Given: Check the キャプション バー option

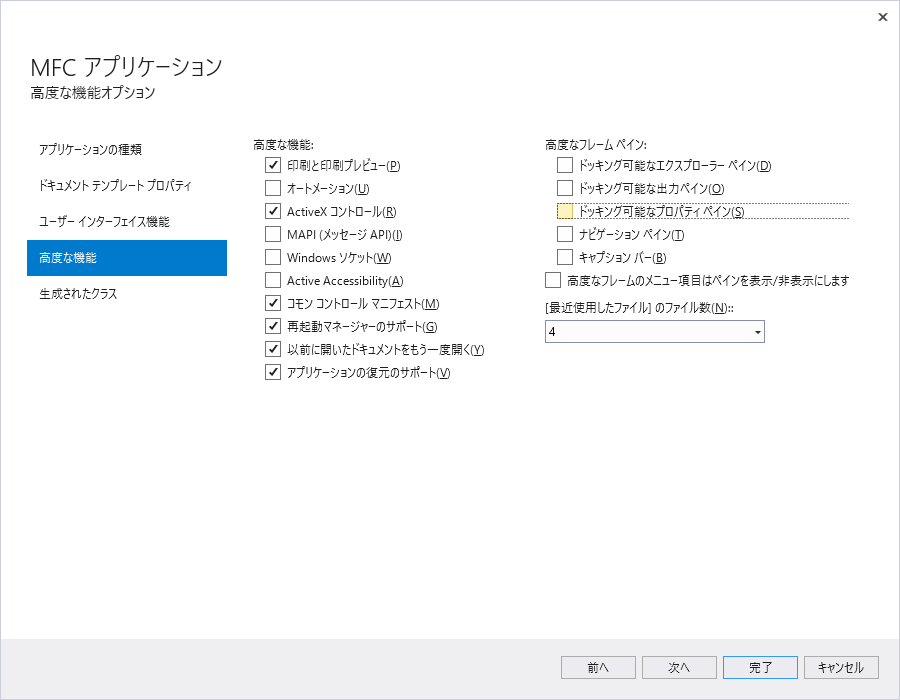Looking at the screenshot, I should (564, 257).
